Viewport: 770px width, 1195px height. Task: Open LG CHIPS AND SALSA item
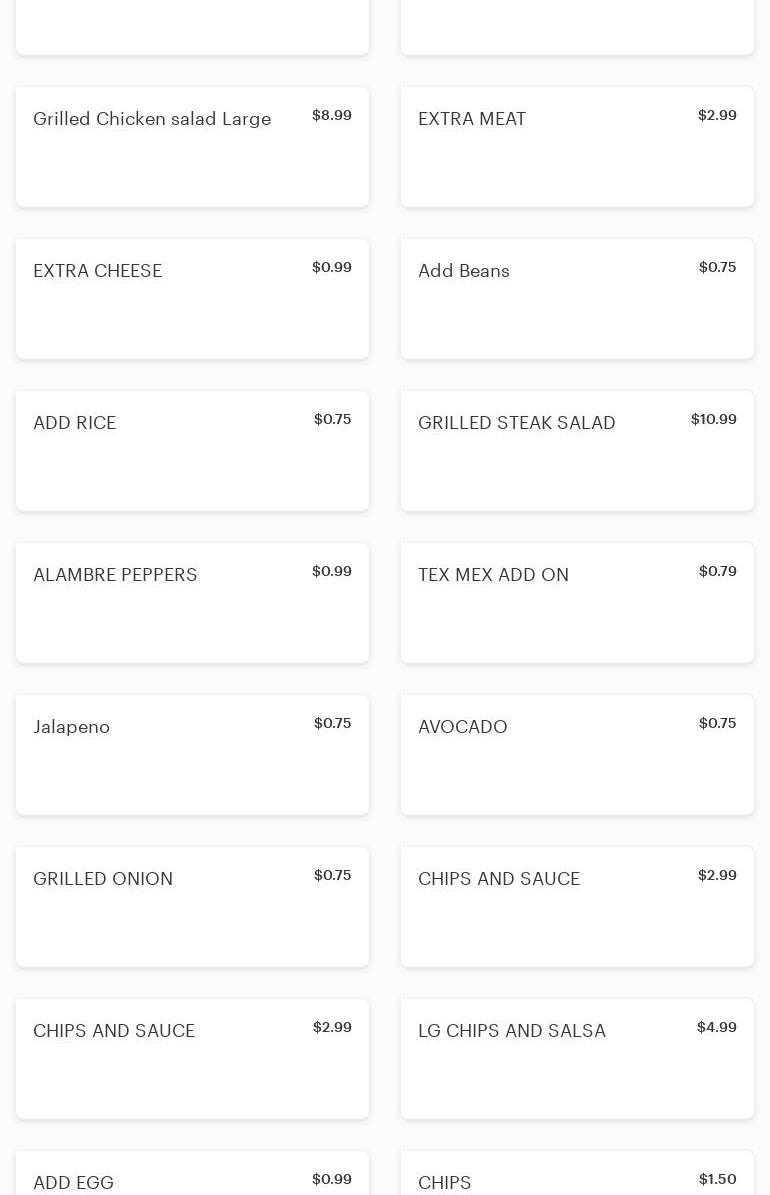pyautogui.click(x=577, y=1059)
